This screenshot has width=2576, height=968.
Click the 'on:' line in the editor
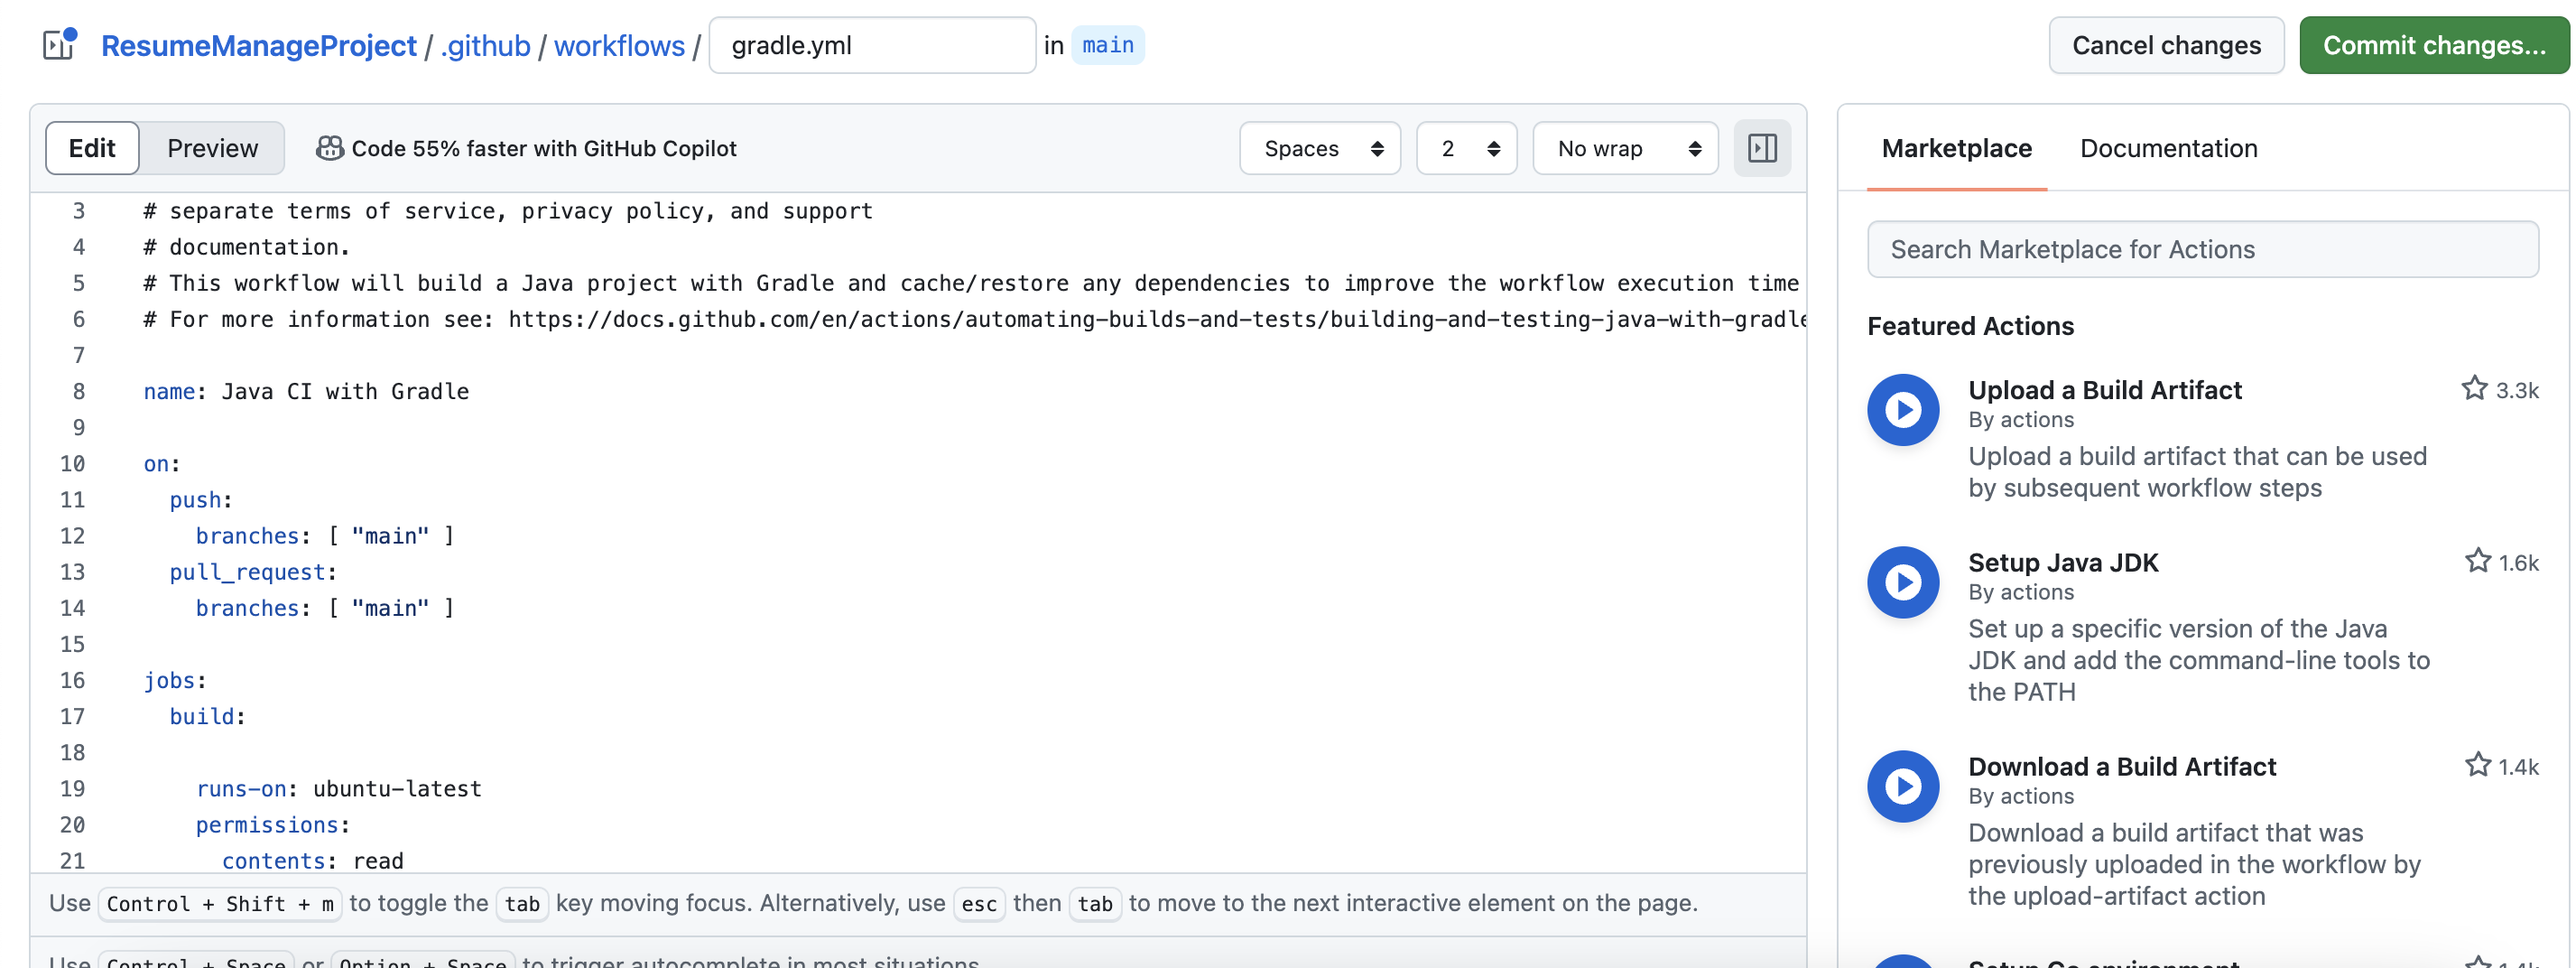point(161,463)
